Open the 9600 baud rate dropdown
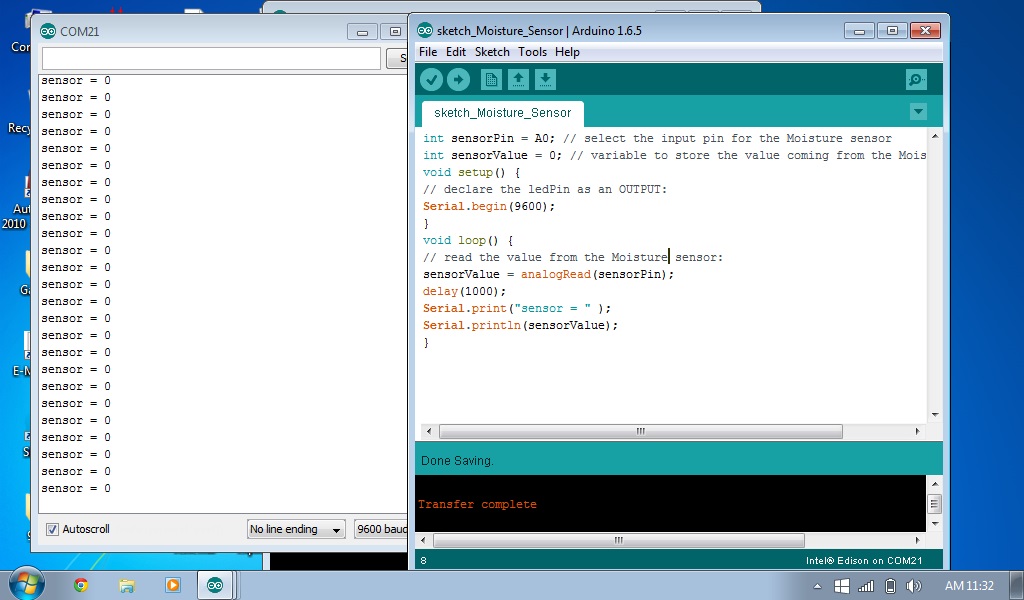The width and height of the screenshot is (1024, 600). click(x=381, y=529)
